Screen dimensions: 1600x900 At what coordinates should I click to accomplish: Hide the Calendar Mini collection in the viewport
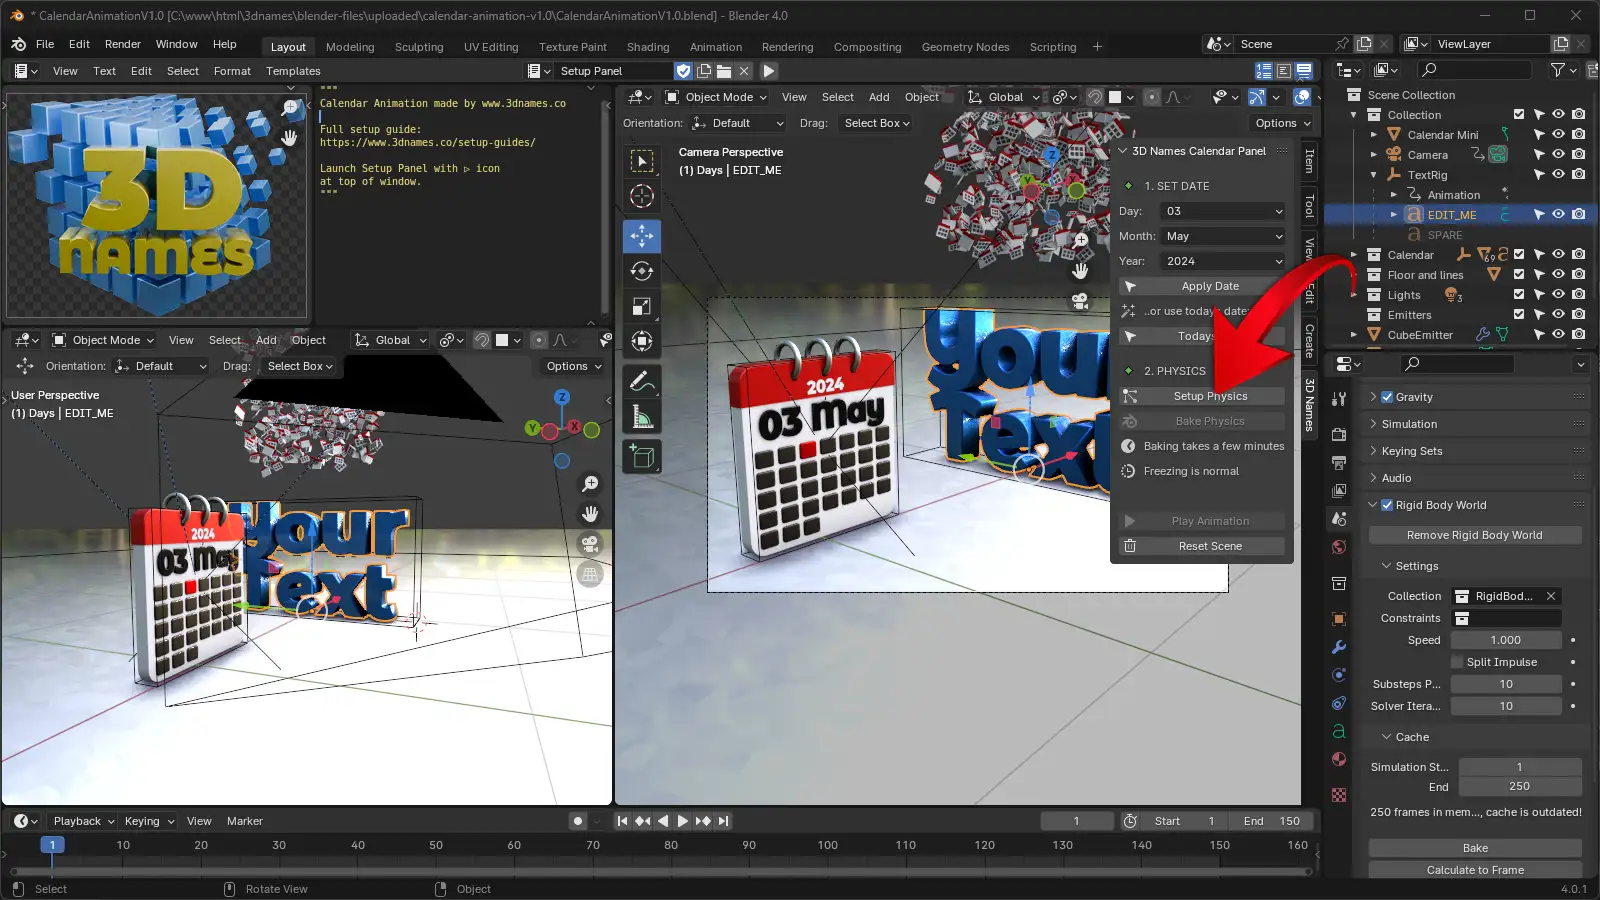pos(1558,135)
